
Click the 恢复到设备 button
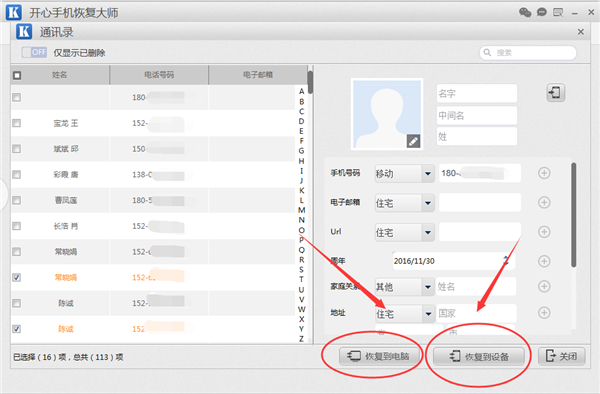coord(479,357)
